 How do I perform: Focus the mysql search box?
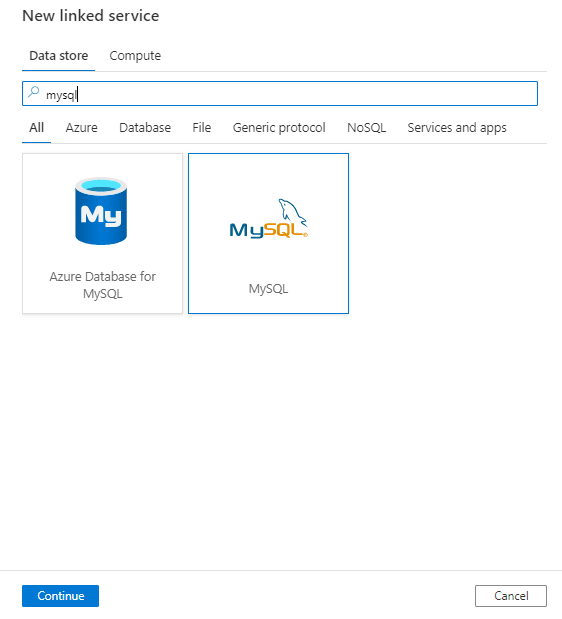pos(280,94)
